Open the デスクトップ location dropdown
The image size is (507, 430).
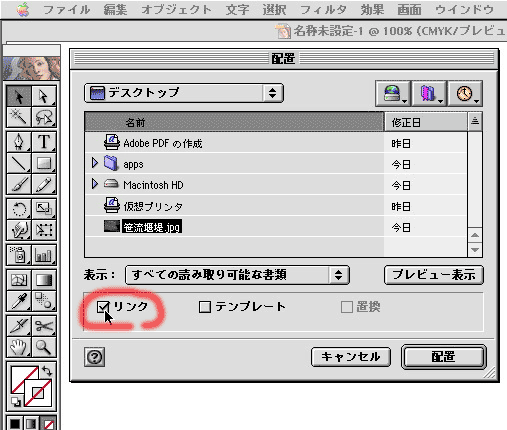184,93
